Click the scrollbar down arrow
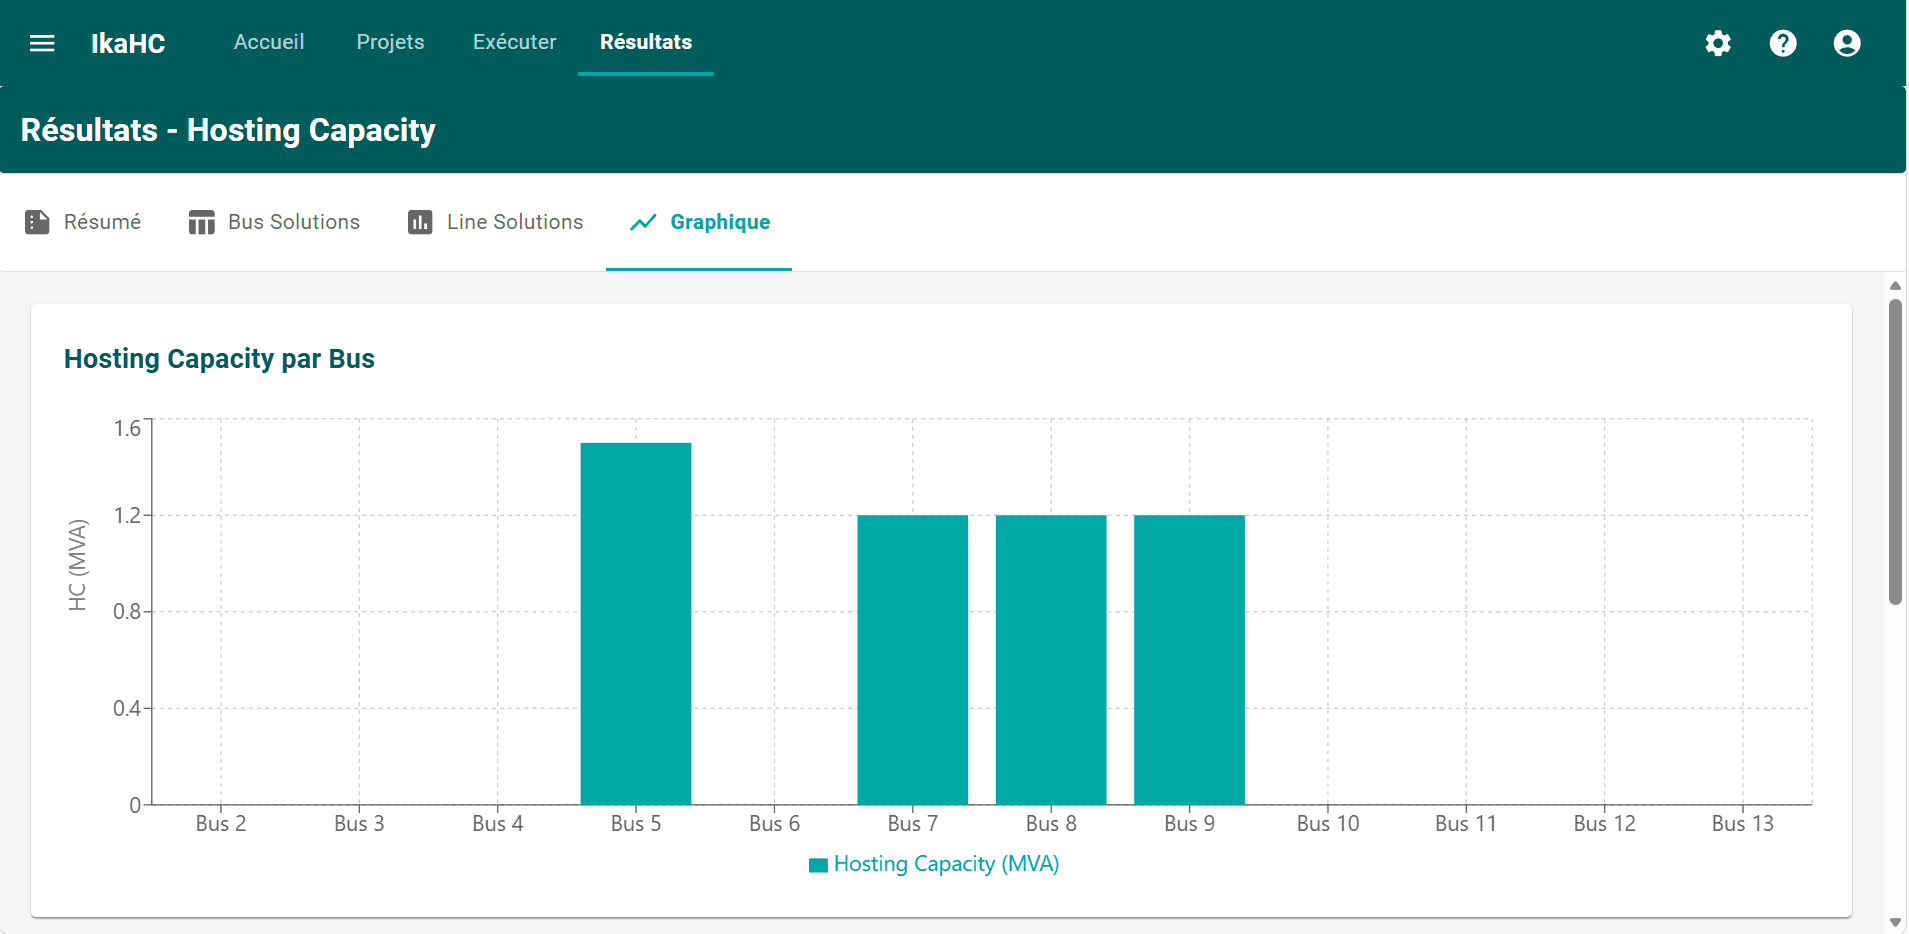Image resolution: width=1909 pixels, height=934 pixels. (1895, 922)
